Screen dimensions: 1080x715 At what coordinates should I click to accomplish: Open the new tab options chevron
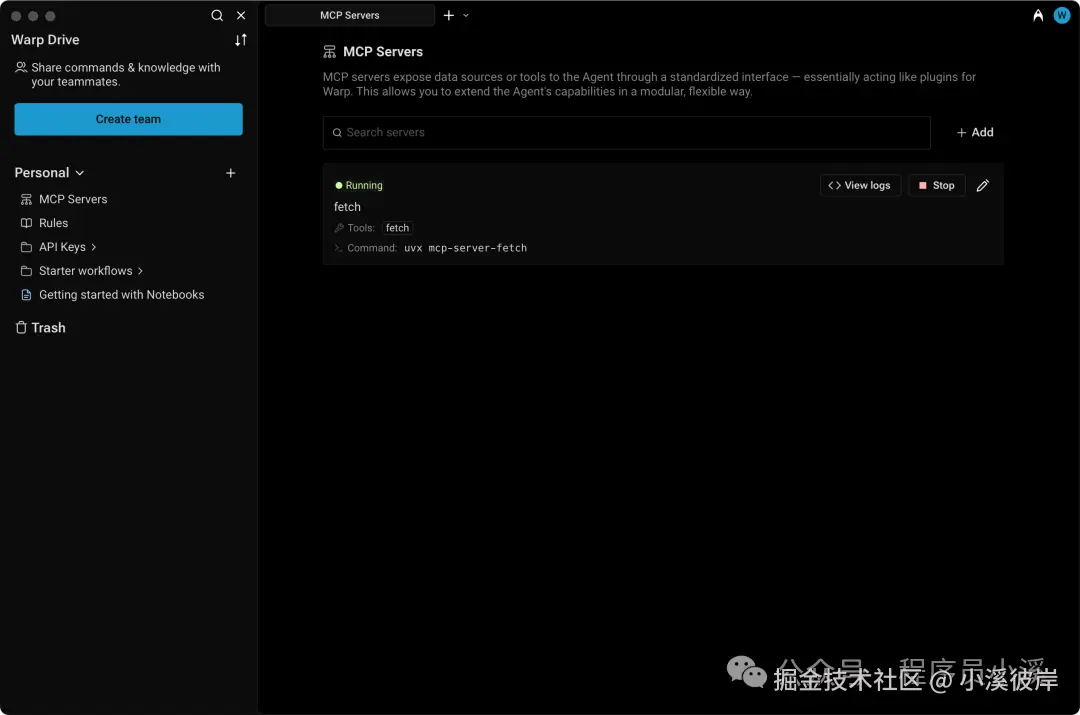[x=466, y=15]
